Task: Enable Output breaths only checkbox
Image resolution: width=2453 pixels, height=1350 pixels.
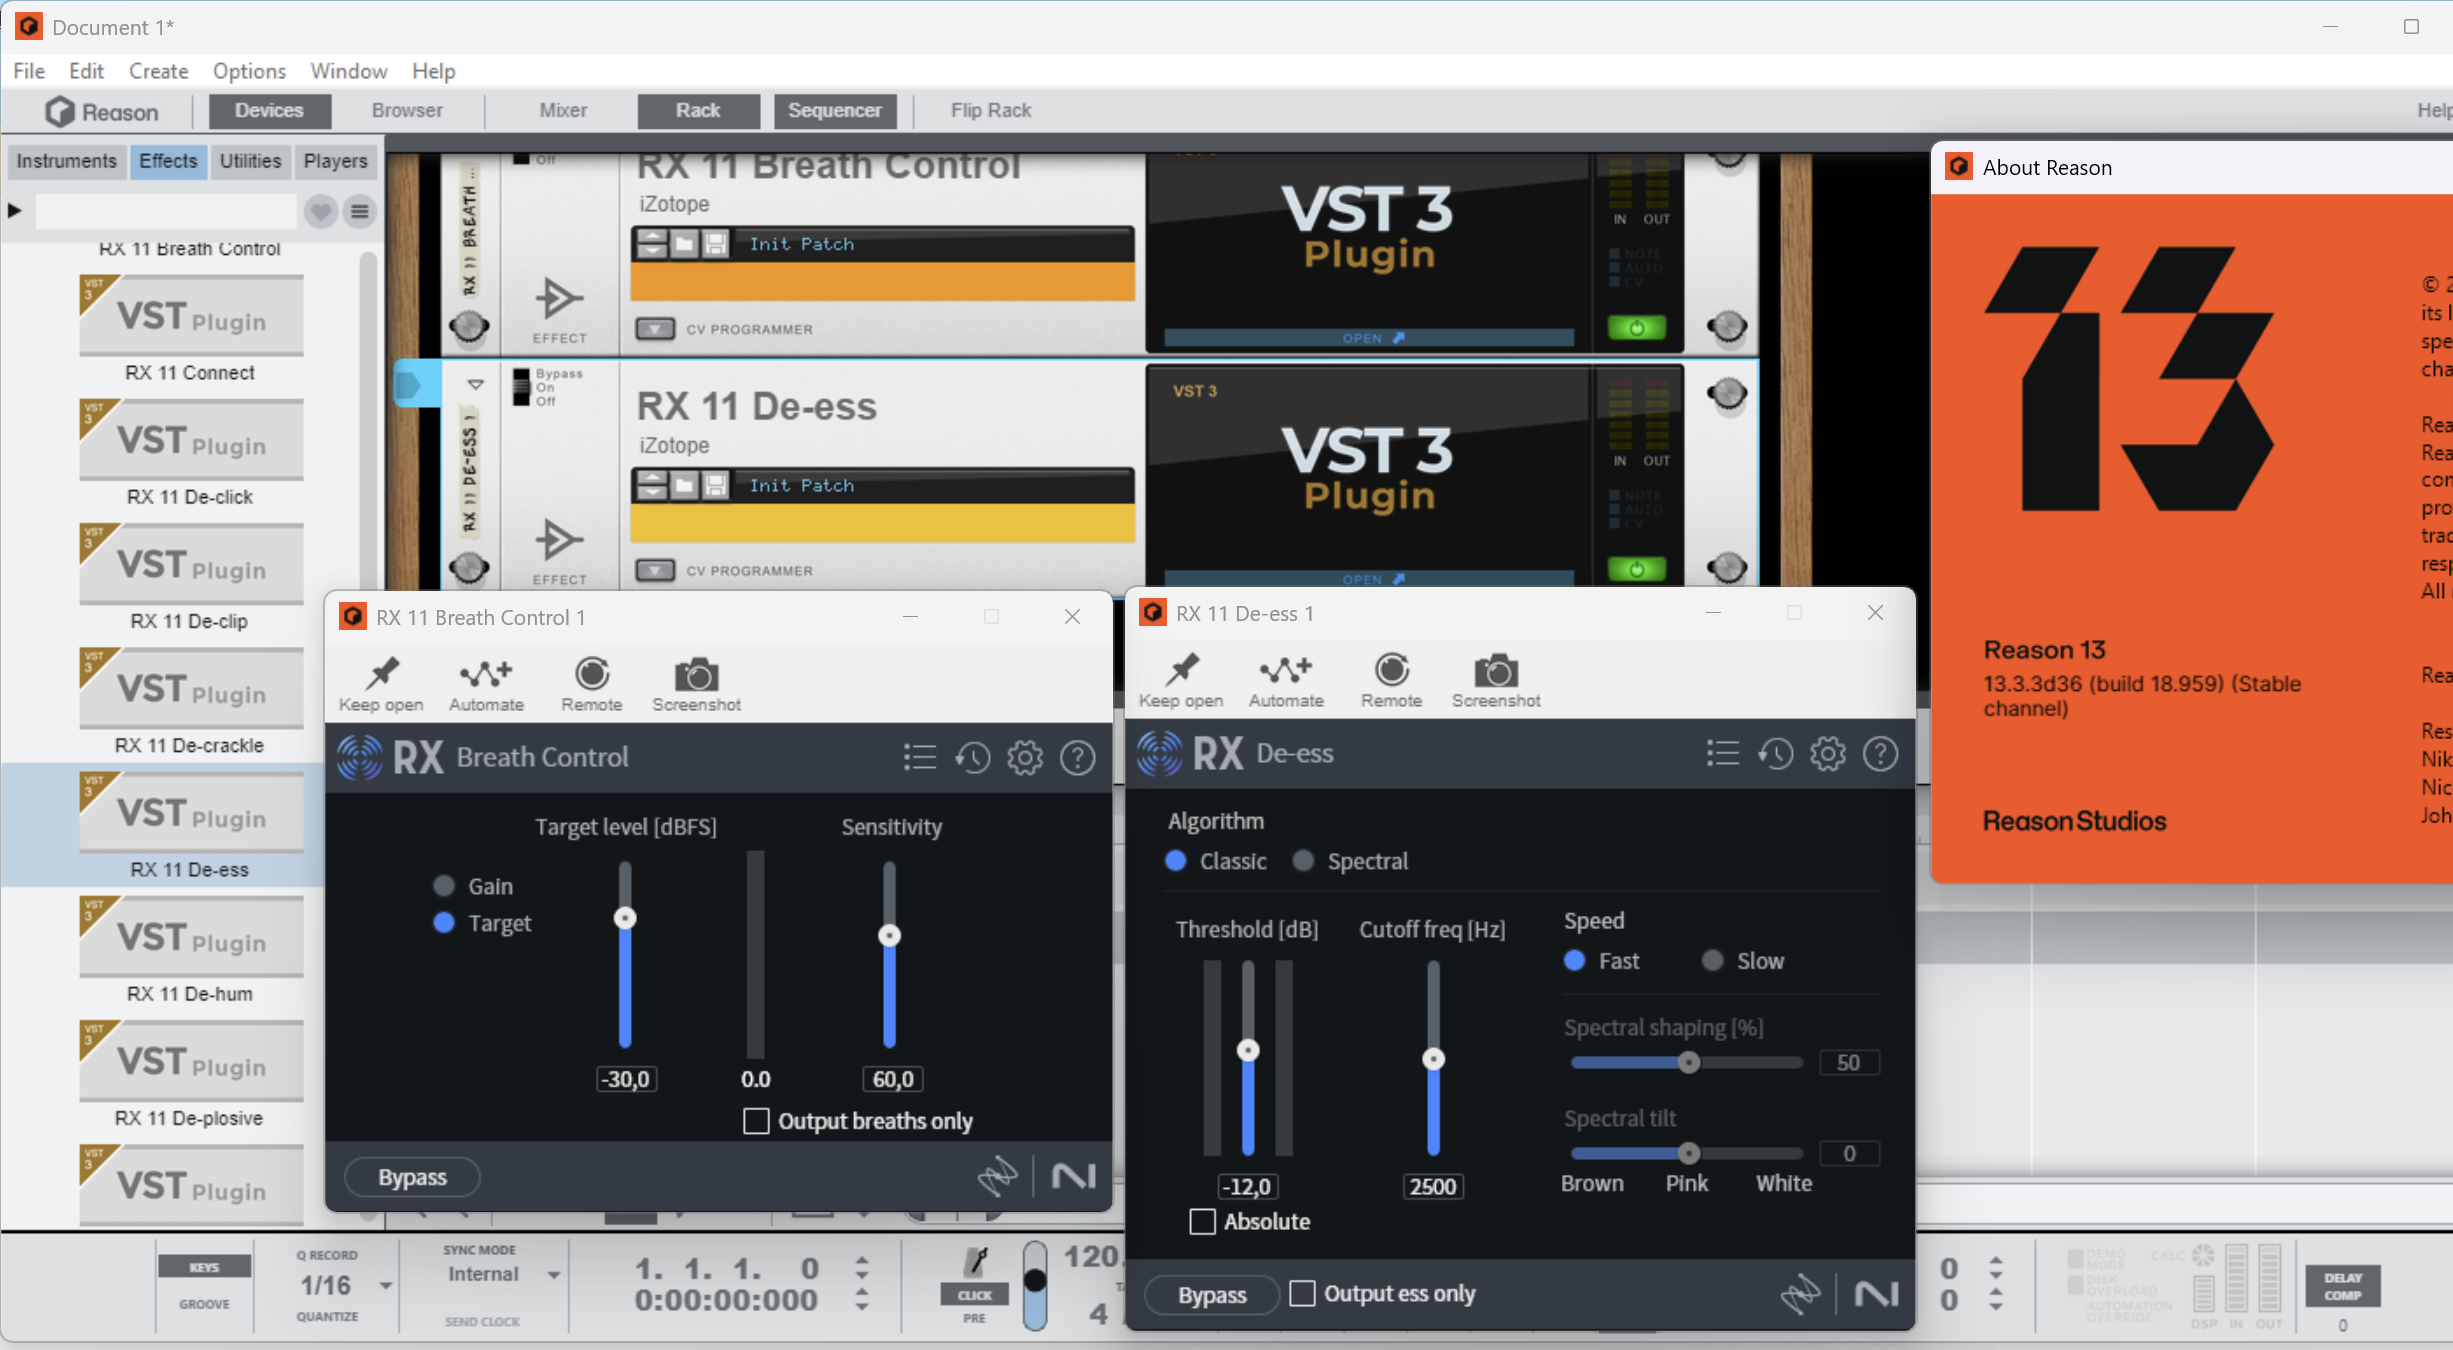Action: (x=756, y=1121)
